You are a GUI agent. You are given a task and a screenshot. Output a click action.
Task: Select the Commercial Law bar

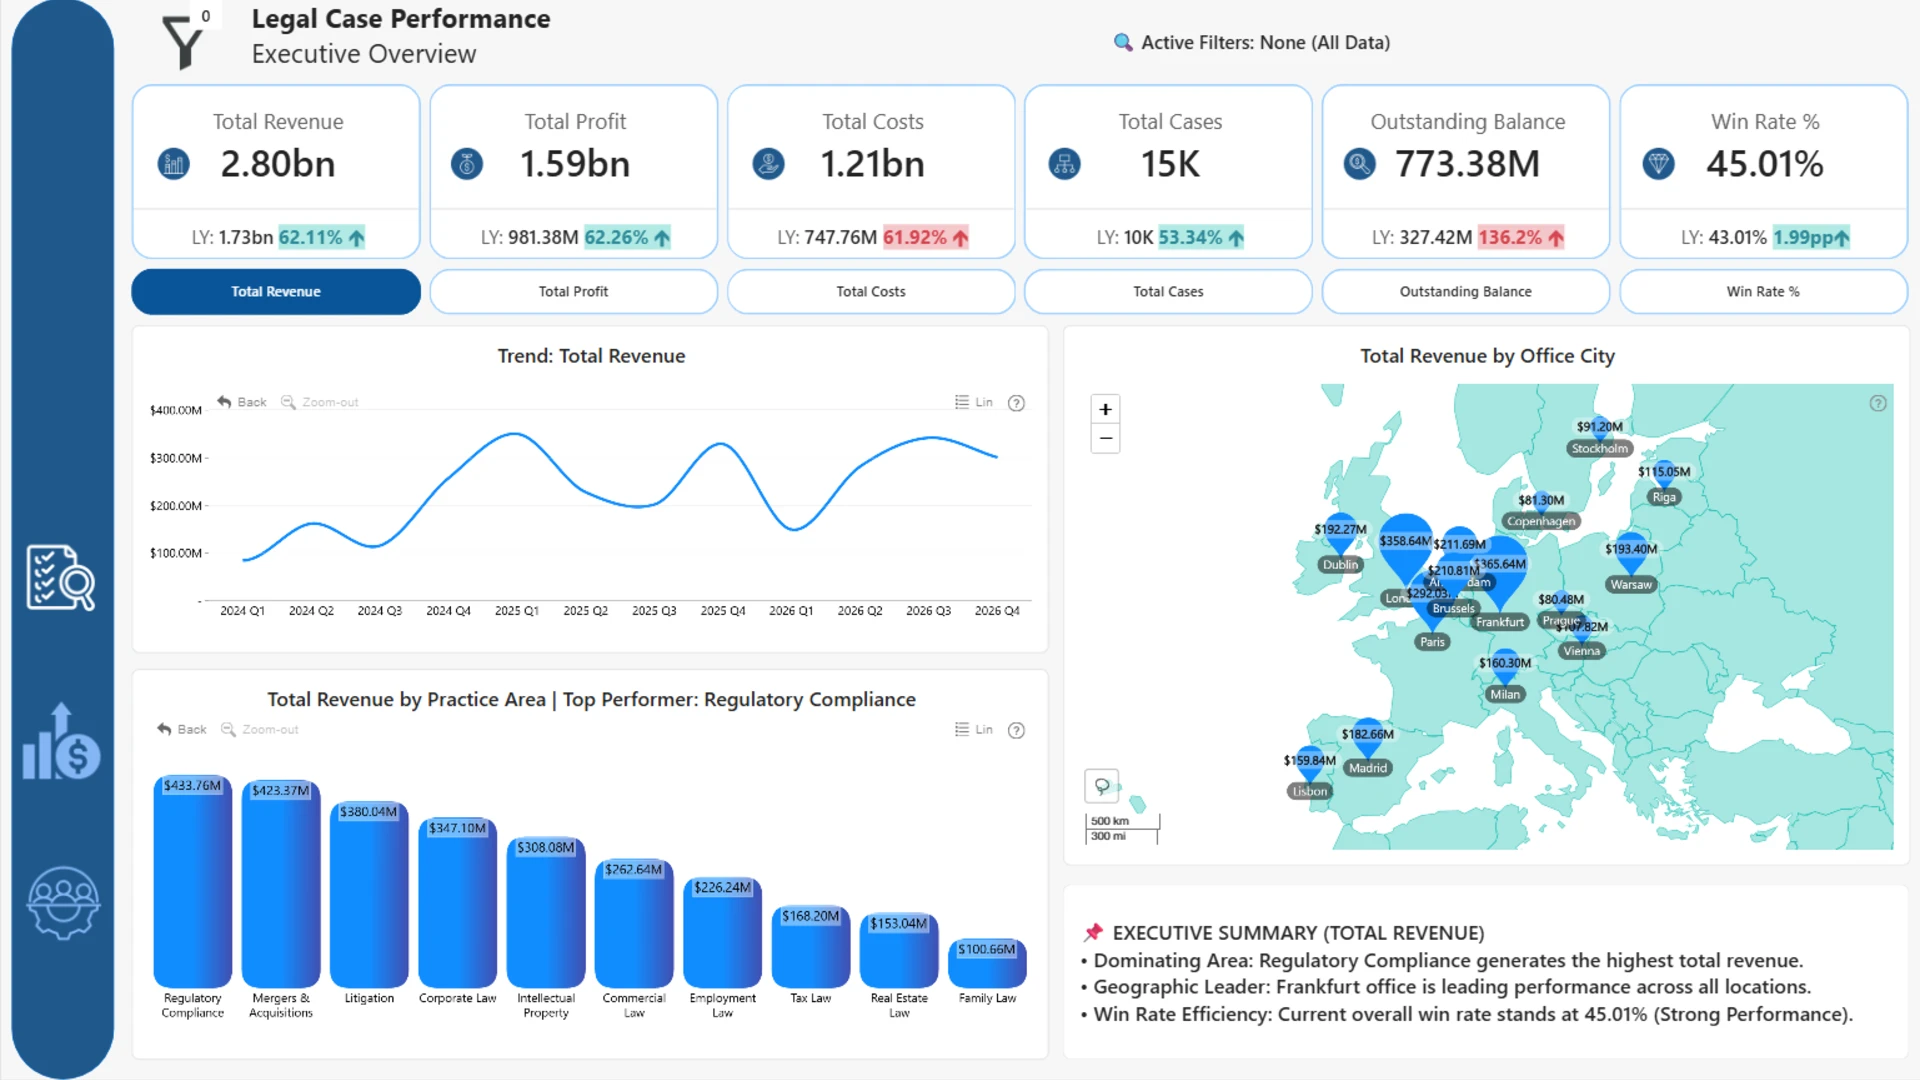(x=634, y=924)
